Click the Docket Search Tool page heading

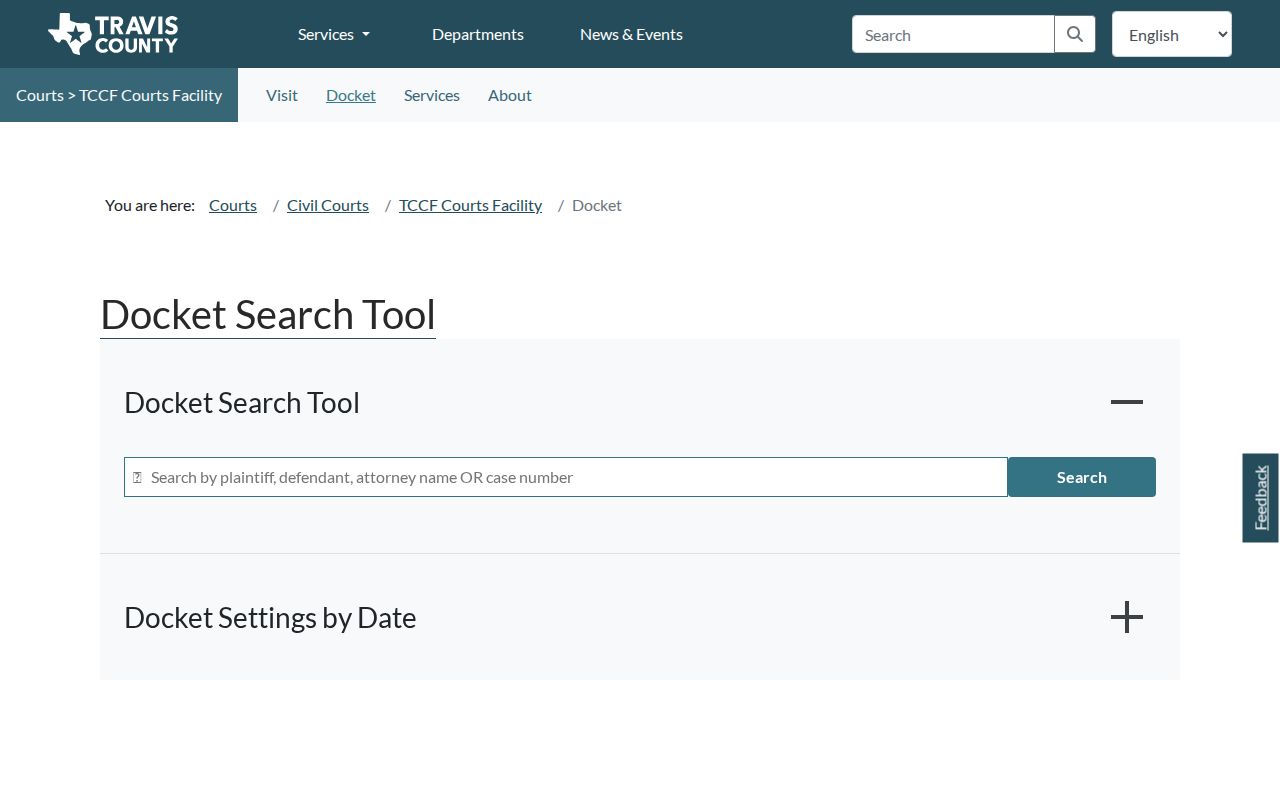[x=268, y=314]
